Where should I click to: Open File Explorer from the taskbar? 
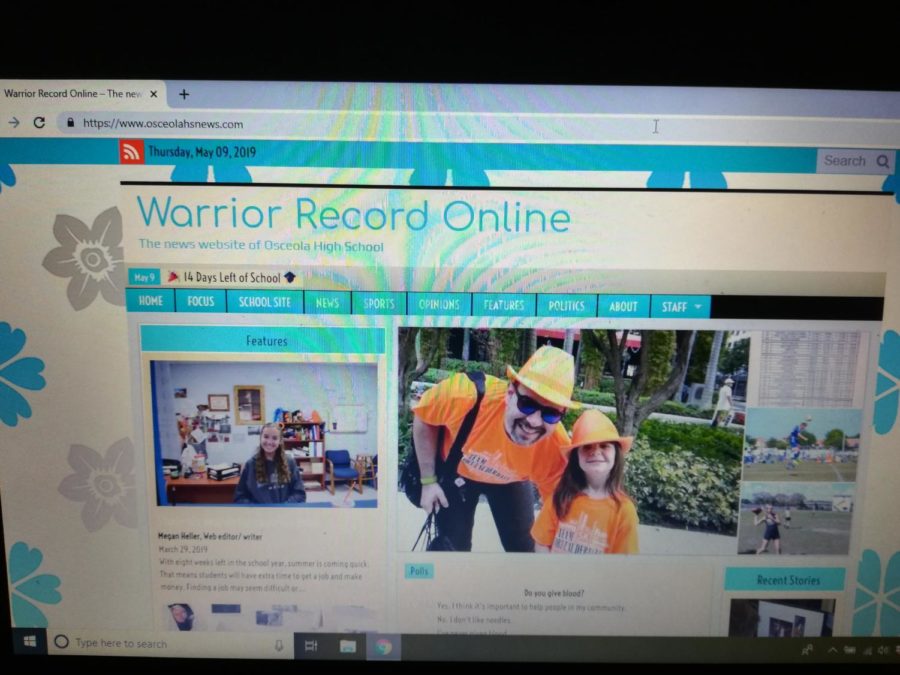click(x=348, y=647)
